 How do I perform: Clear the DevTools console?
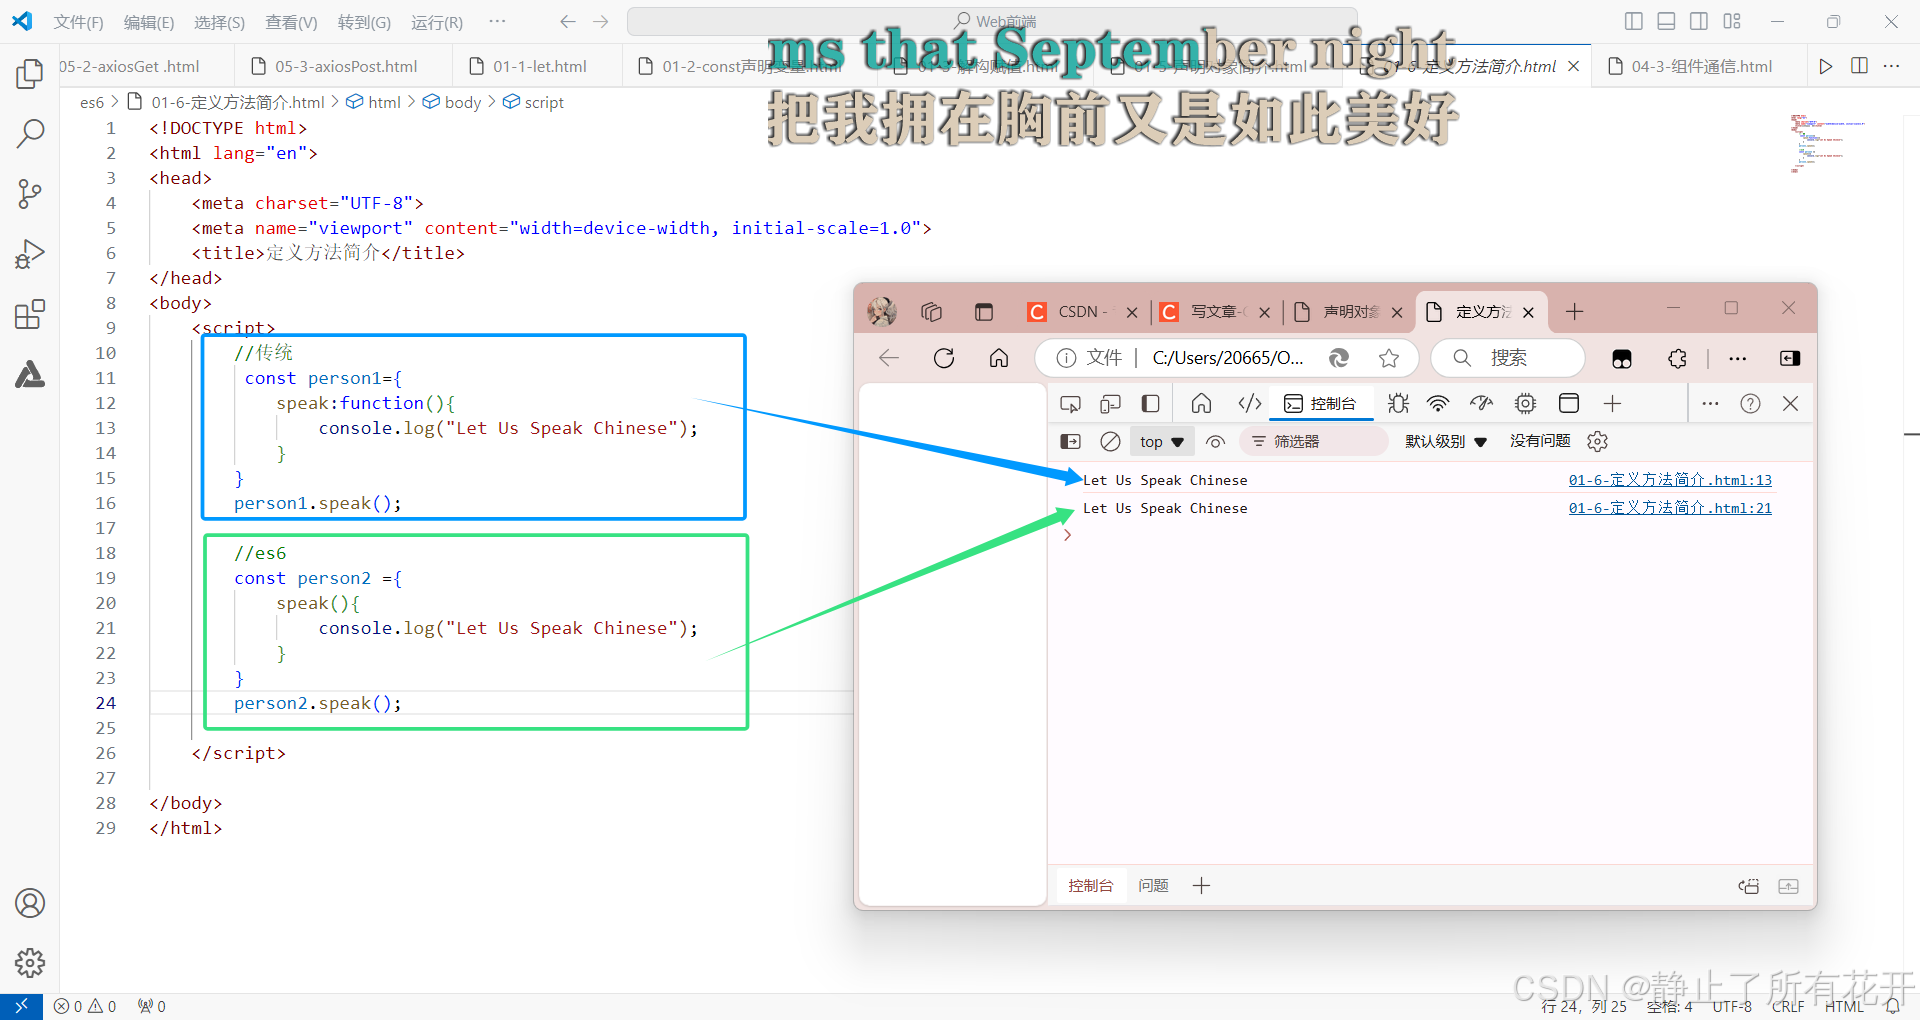(x=1110, y=441)
